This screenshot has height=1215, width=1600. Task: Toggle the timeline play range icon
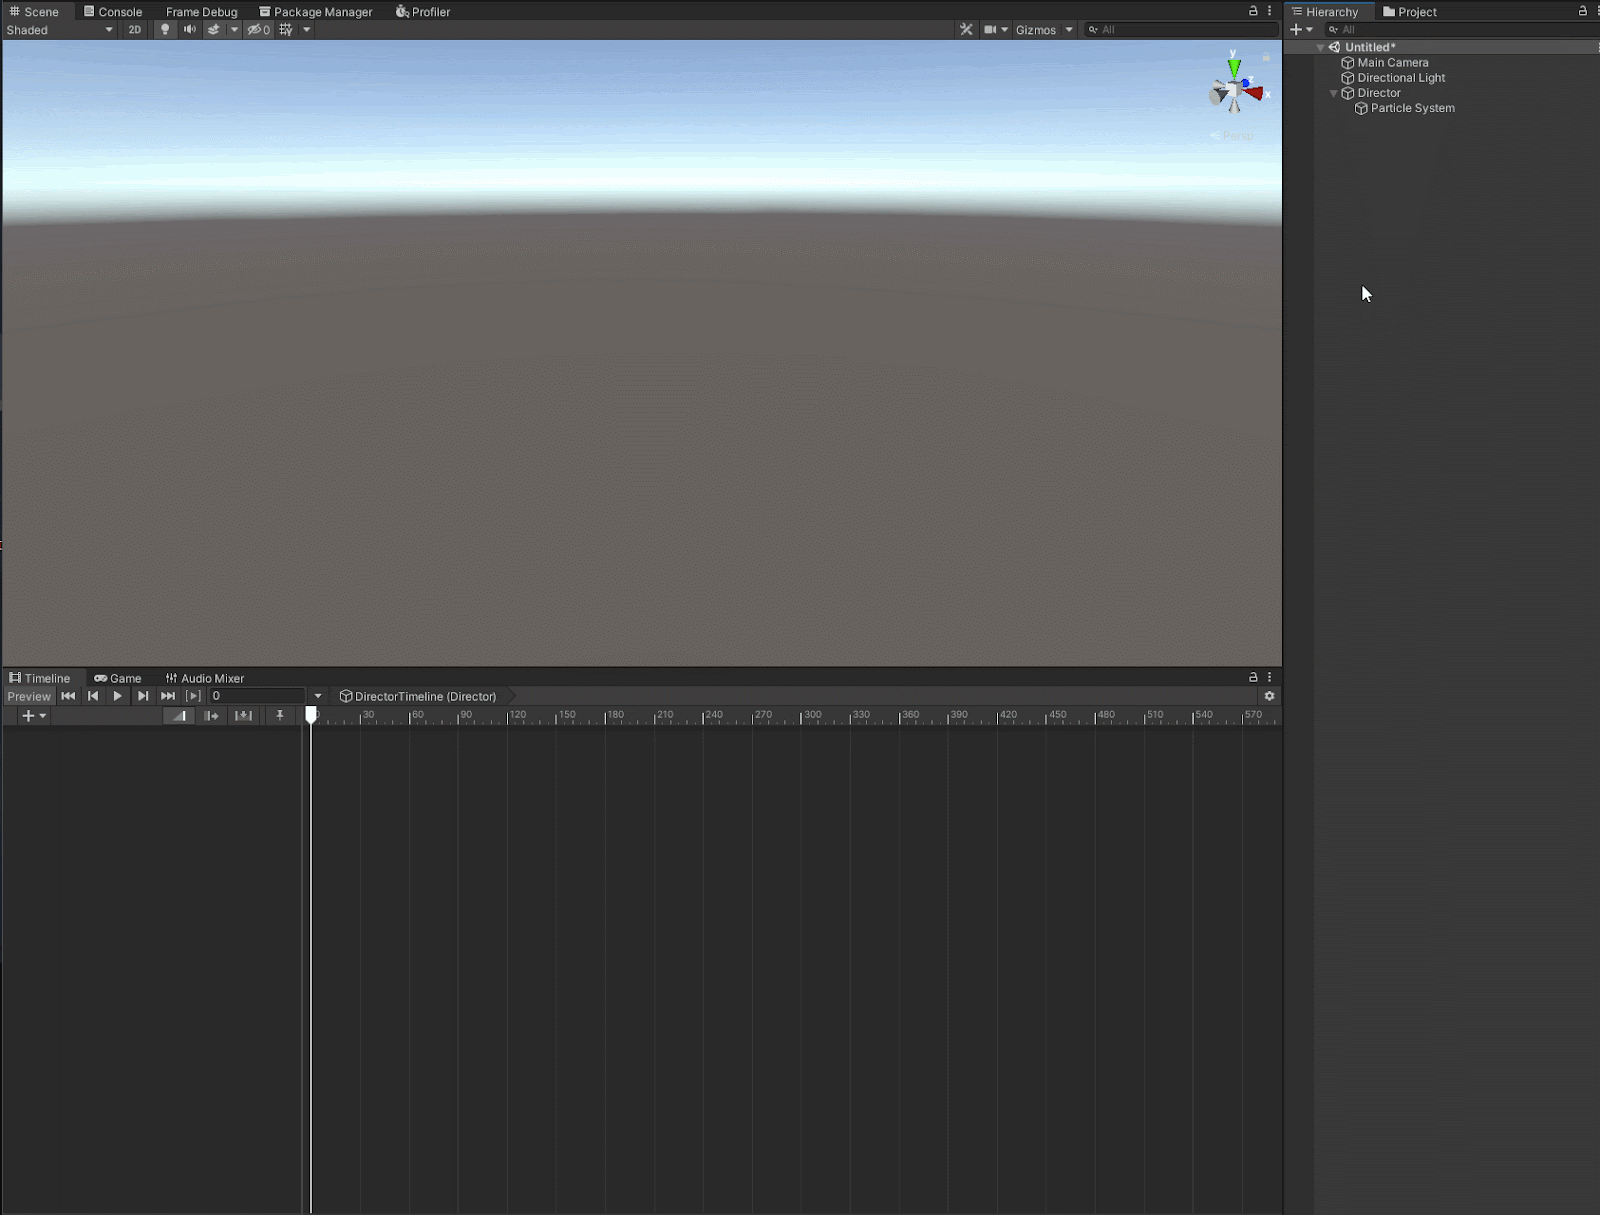(194, 696)
